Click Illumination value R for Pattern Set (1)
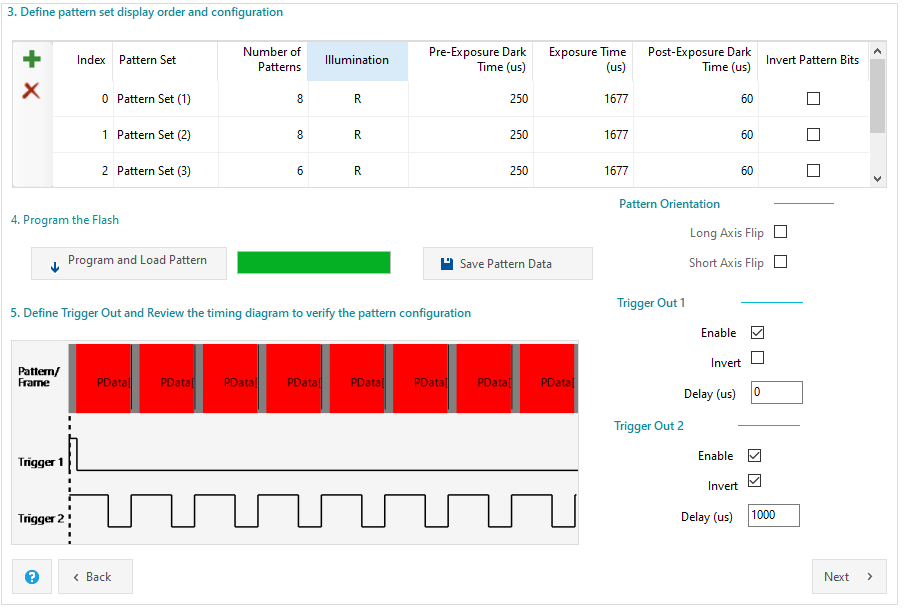 tap(358, 99)
